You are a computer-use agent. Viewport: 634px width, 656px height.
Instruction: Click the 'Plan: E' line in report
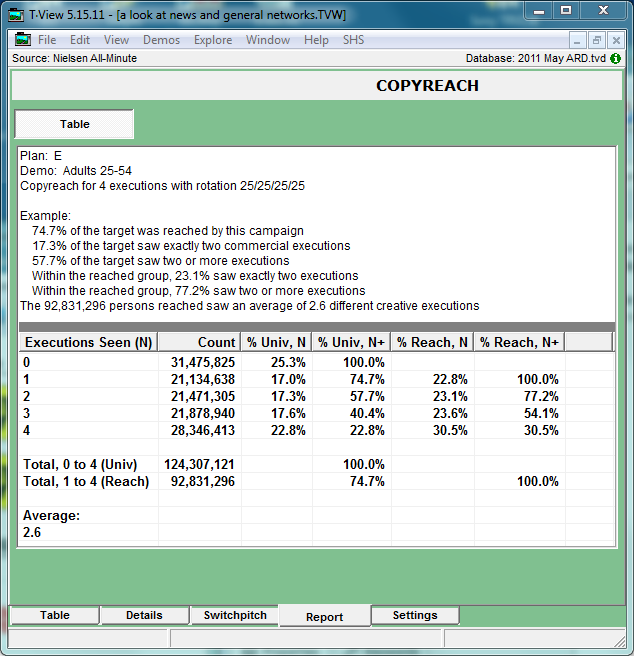pos(41,156)
